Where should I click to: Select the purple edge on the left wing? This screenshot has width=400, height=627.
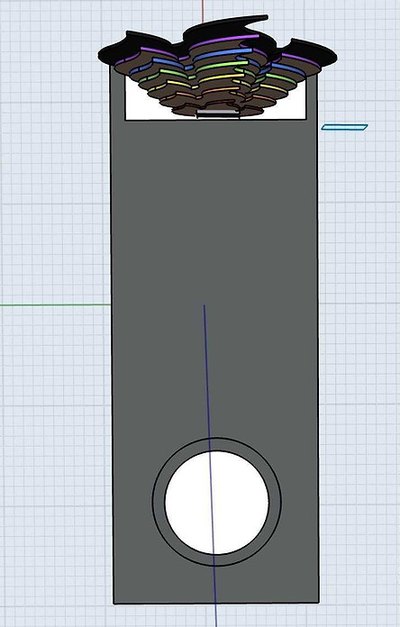(158, 51)
